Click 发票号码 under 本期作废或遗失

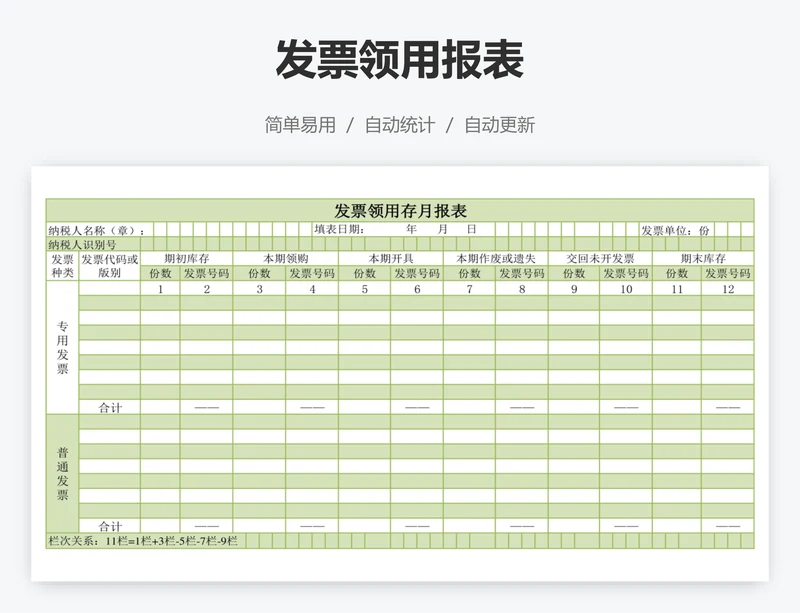(x=522, y=274)
